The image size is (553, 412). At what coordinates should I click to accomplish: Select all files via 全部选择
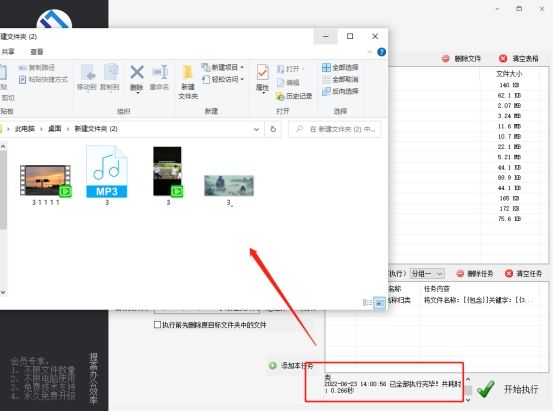click(340, 67)
